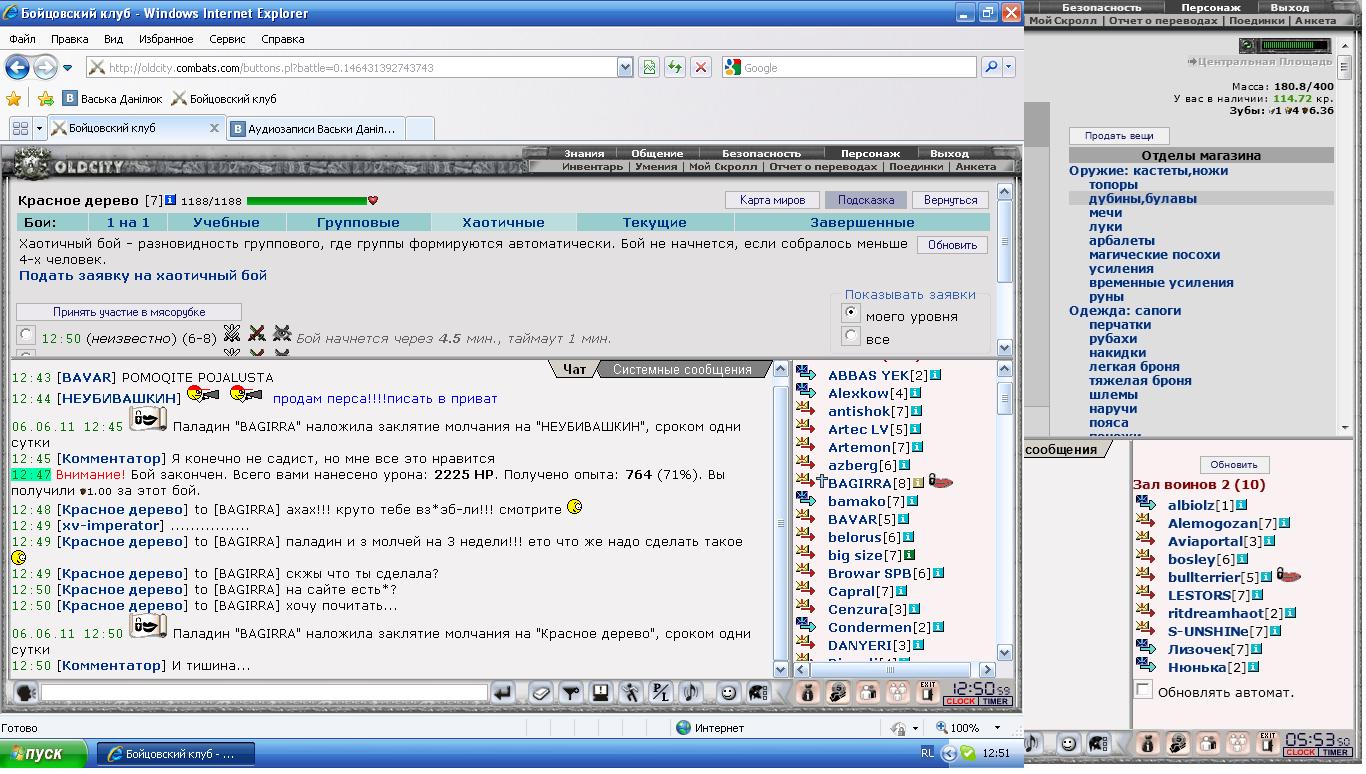
Task: Select the моего уровня radio button
Action: 852,314
